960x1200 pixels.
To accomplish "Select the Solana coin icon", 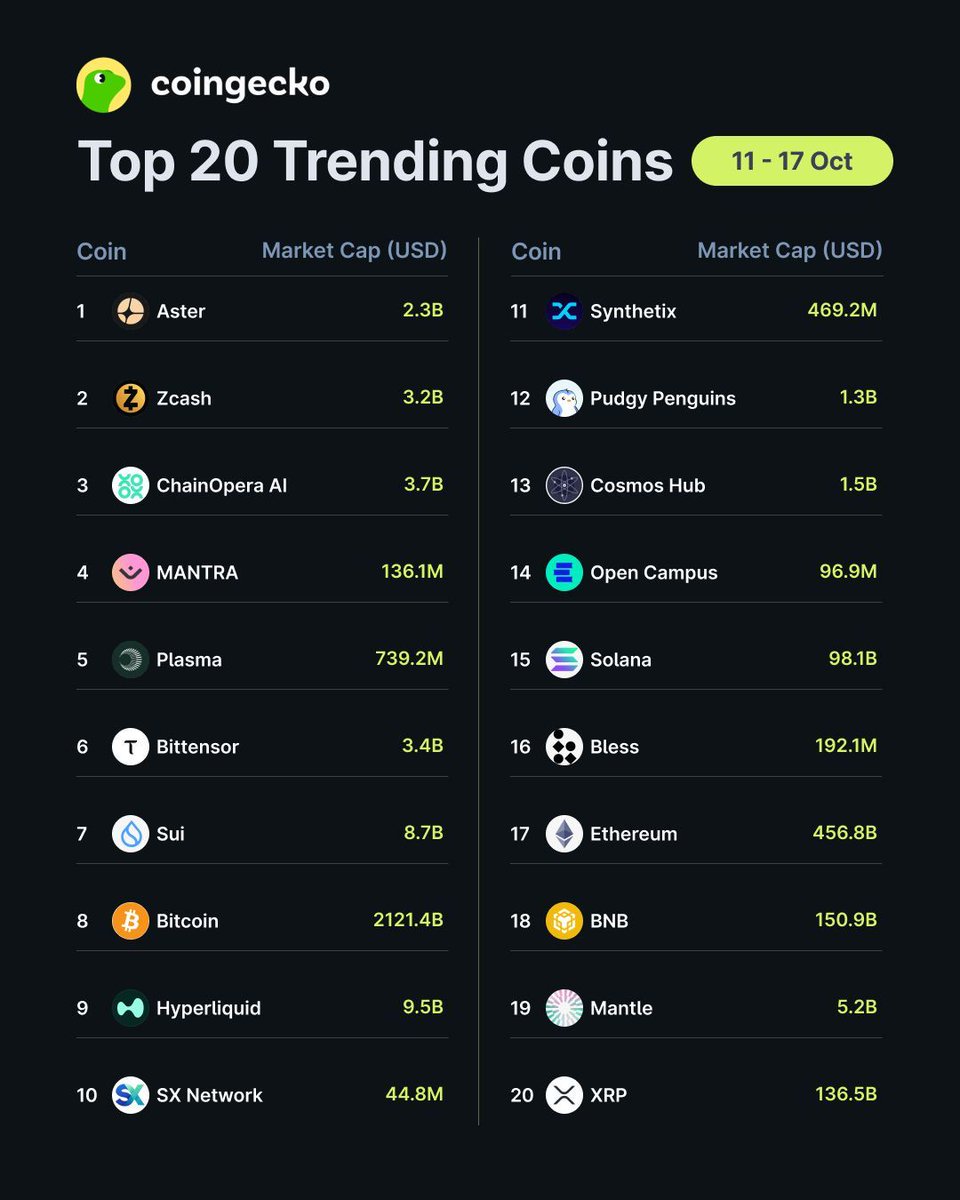I will pyautogui.click(x=564, y=660).
